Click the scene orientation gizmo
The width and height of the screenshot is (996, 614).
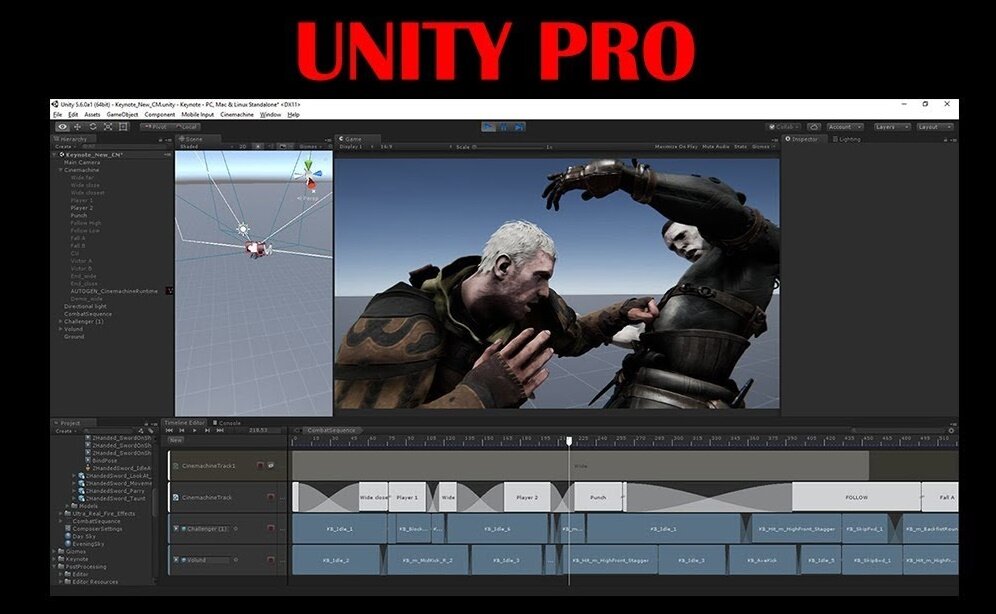click(309, 175)
